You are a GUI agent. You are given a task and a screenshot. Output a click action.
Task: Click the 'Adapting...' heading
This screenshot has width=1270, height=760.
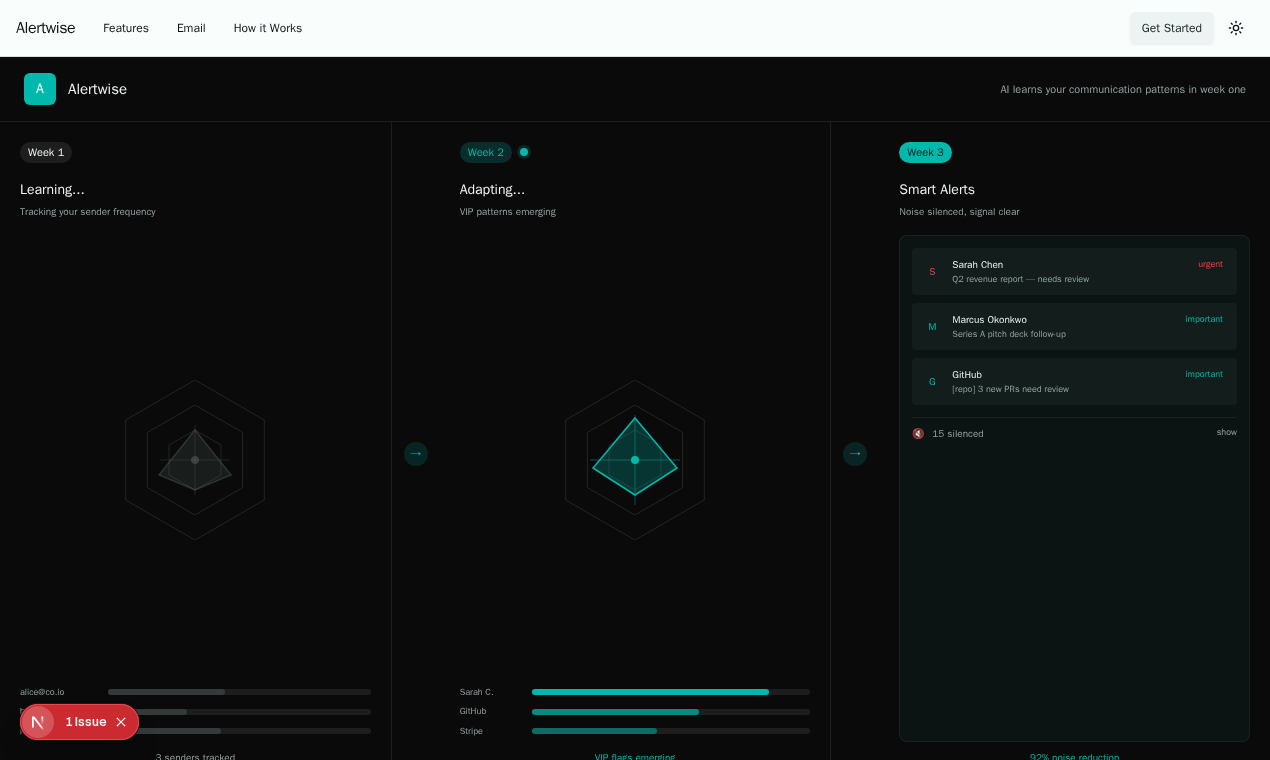coord(492,189)
